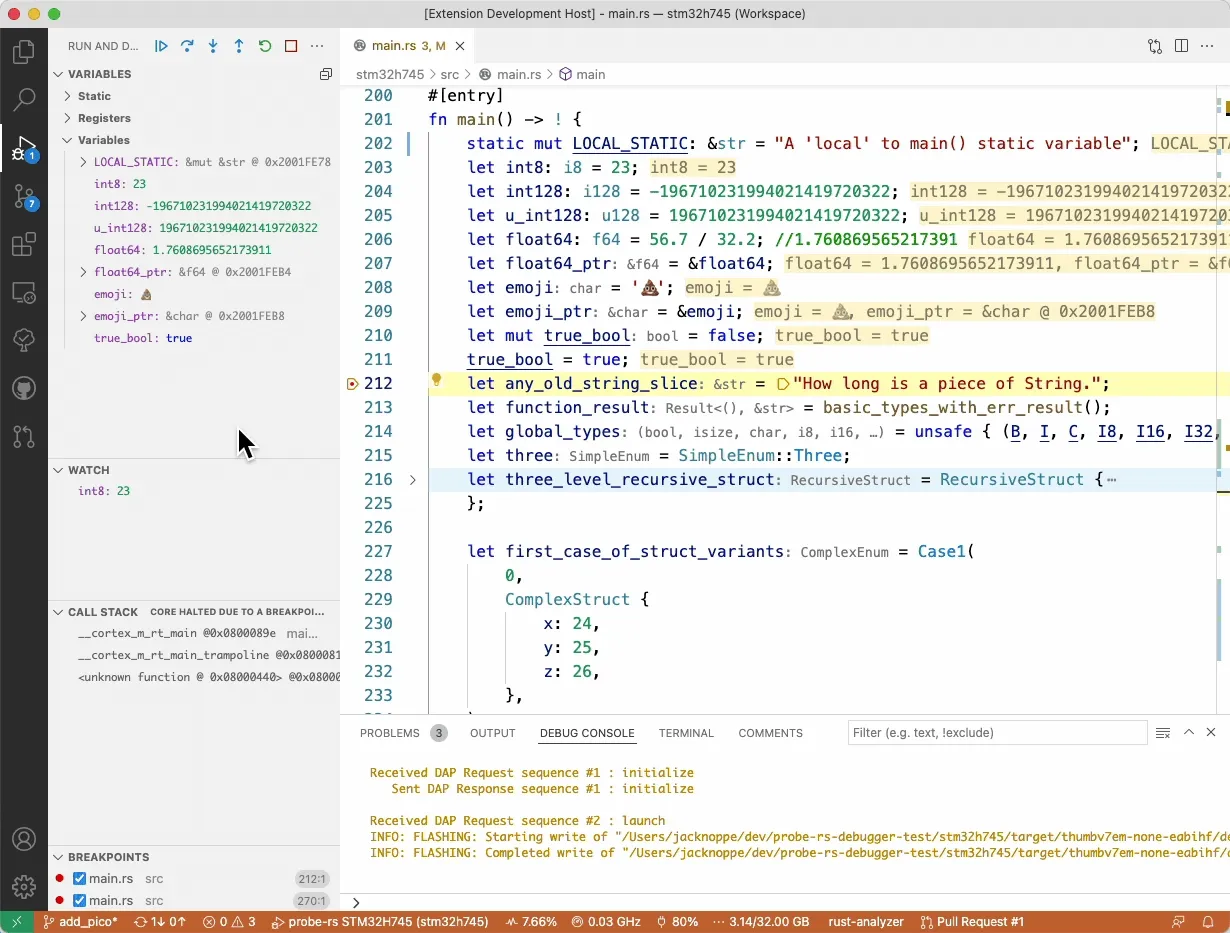The height and width of the screenshot is (933, 1230).
Task: Click the debug console filter input
Action: (x=996, y=733)
